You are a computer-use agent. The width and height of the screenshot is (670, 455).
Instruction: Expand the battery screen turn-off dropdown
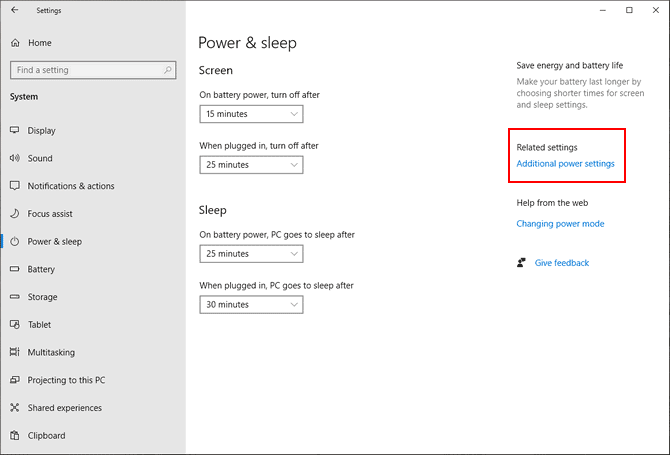coord(251,115)
